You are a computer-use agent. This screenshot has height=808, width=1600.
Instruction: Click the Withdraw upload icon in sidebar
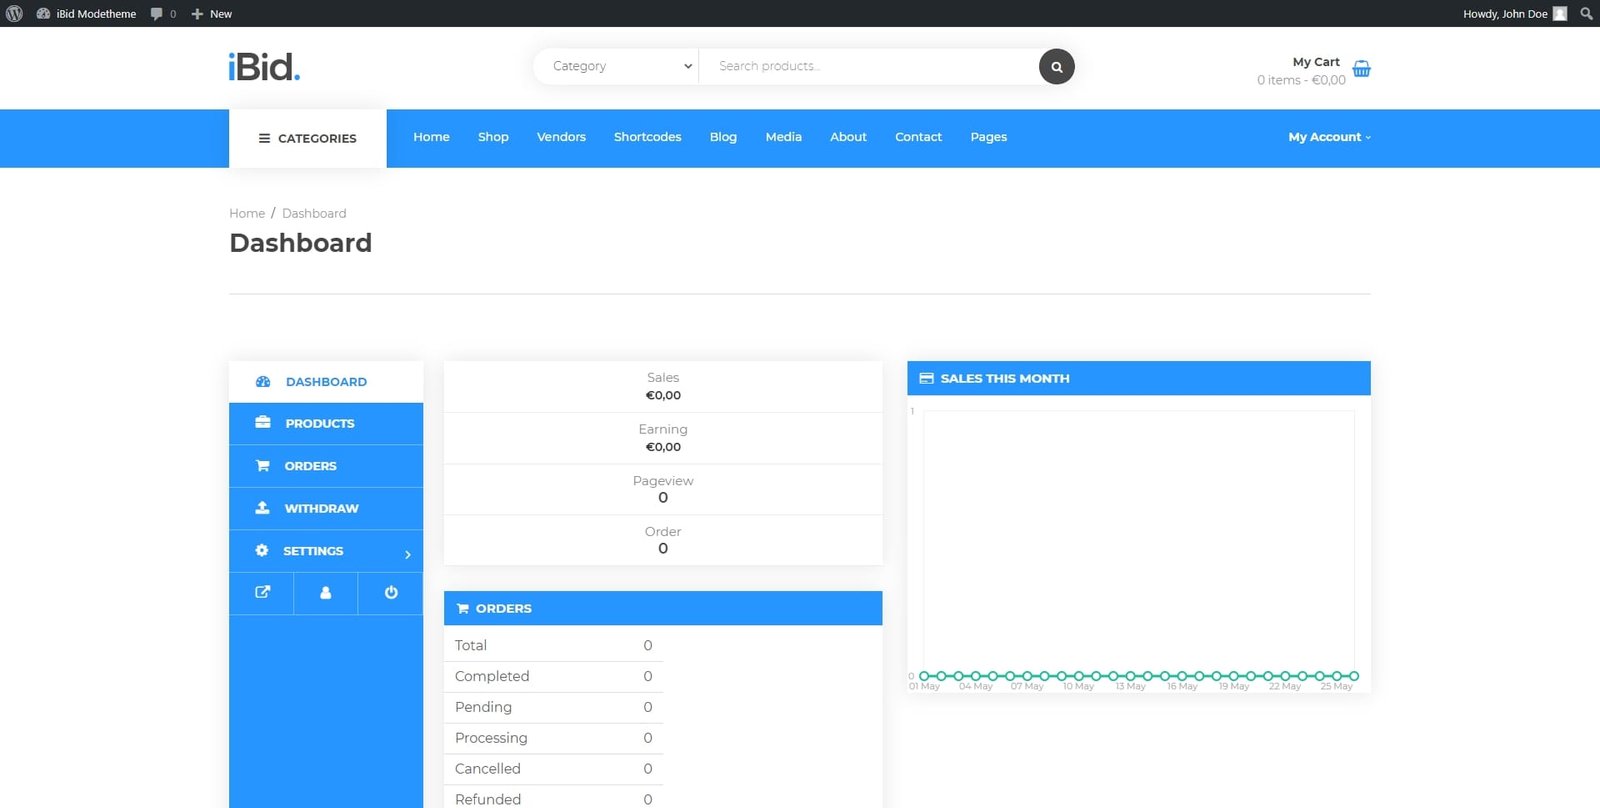(x=262, y=508)
